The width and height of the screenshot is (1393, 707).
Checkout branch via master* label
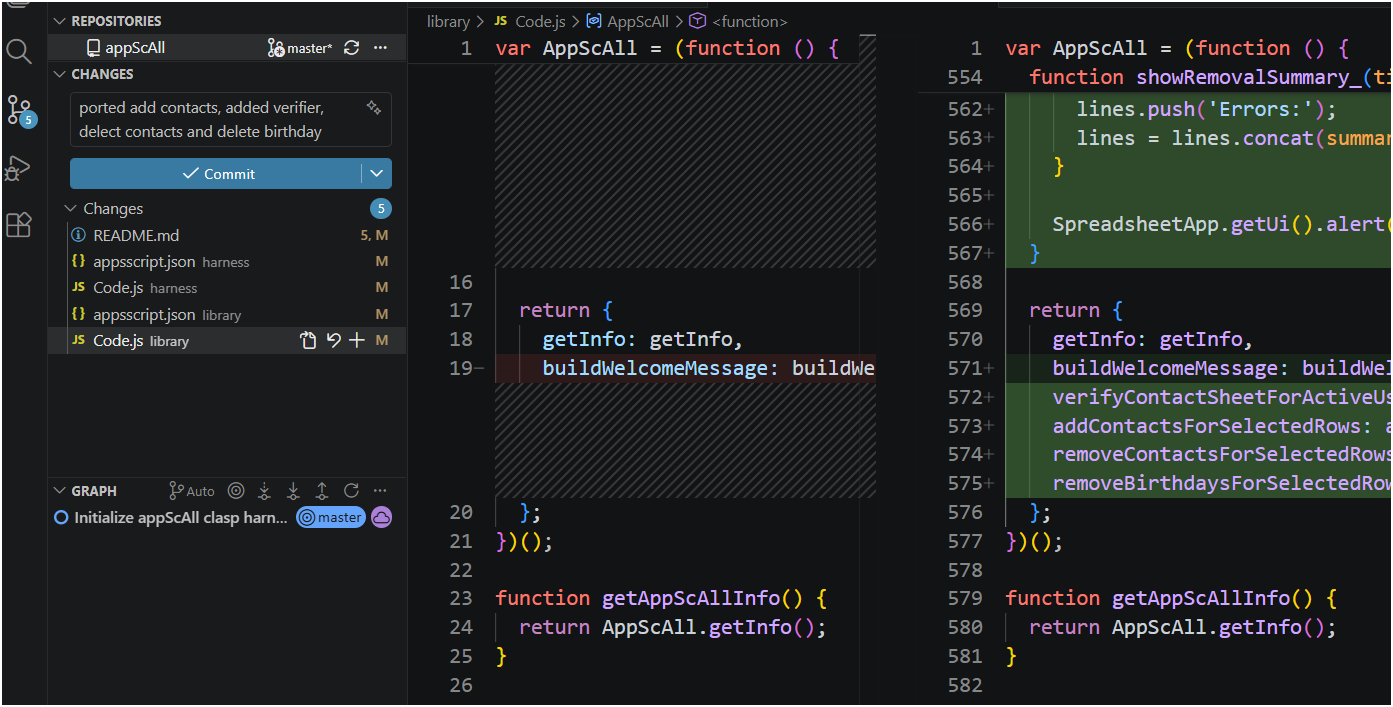[300, 48]
